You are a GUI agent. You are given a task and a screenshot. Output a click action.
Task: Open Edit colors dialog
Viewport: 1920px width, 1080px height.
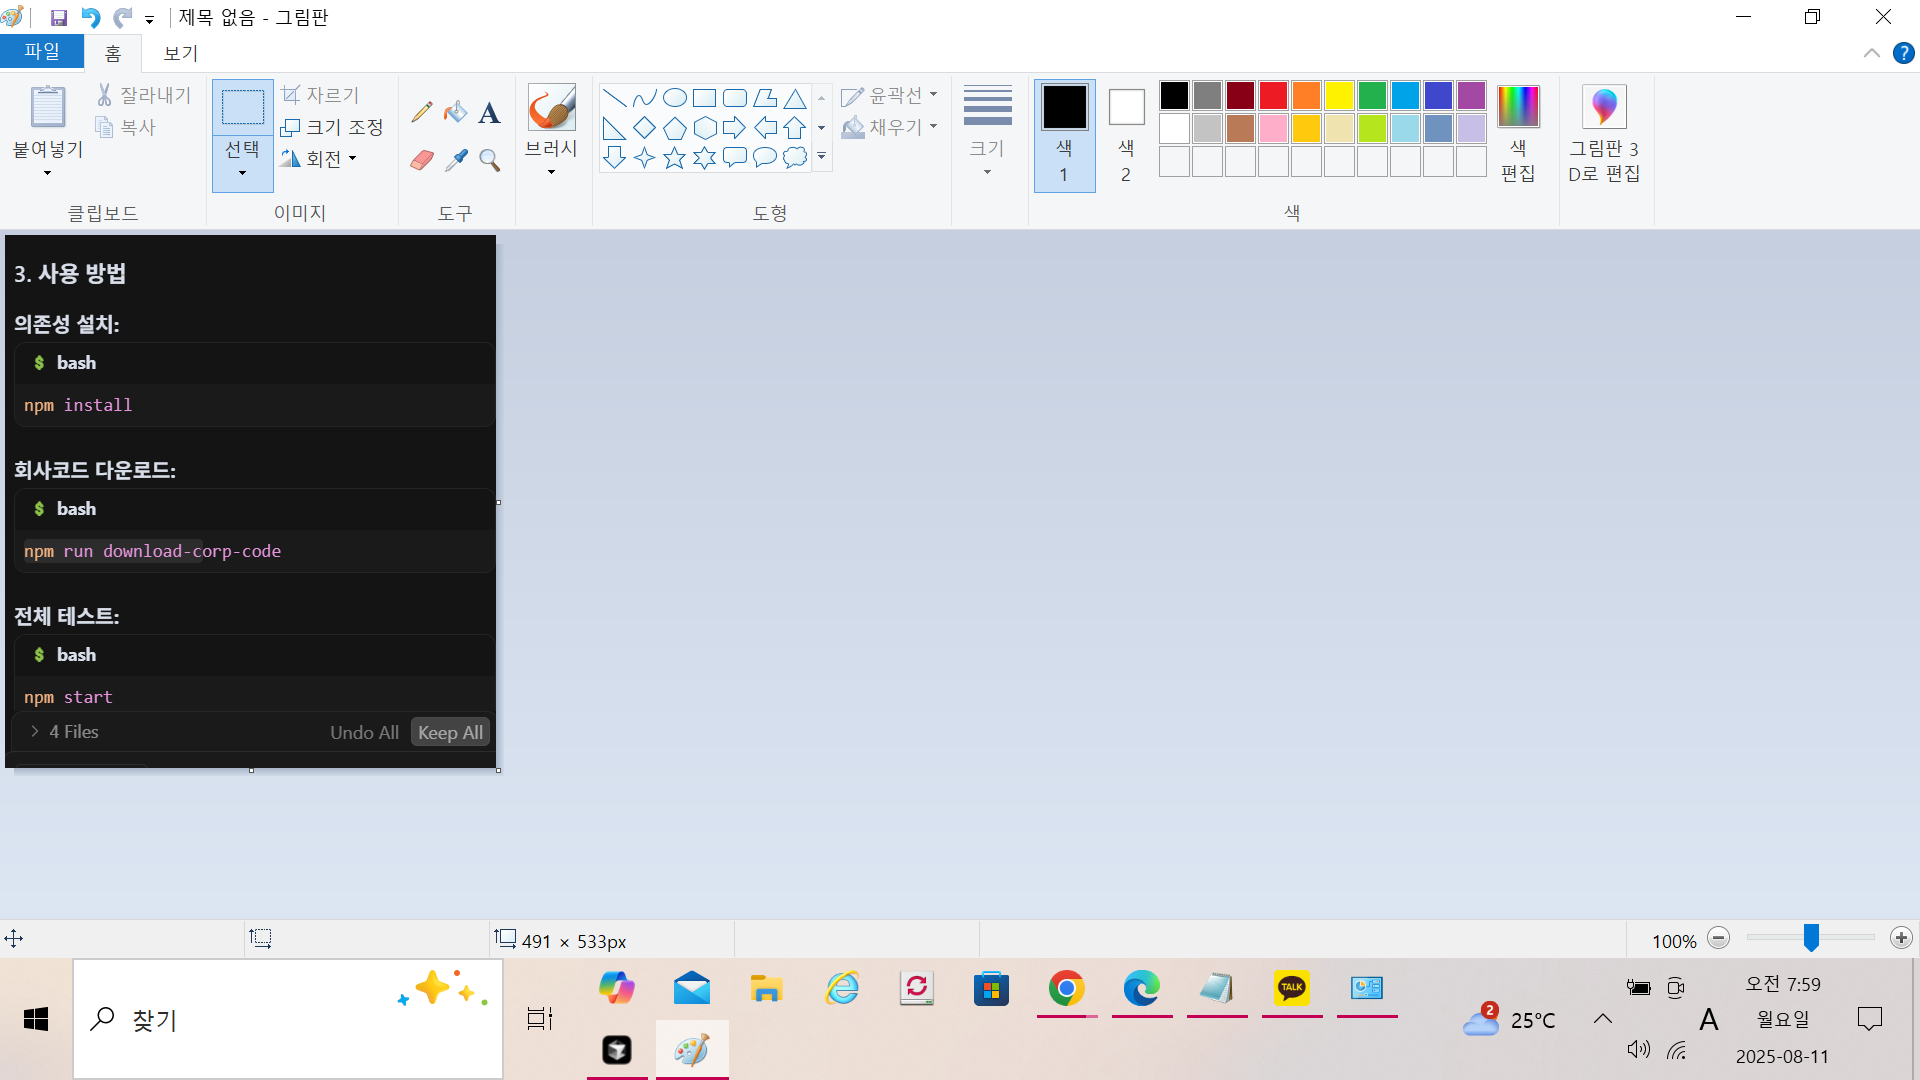(1518, 132)
